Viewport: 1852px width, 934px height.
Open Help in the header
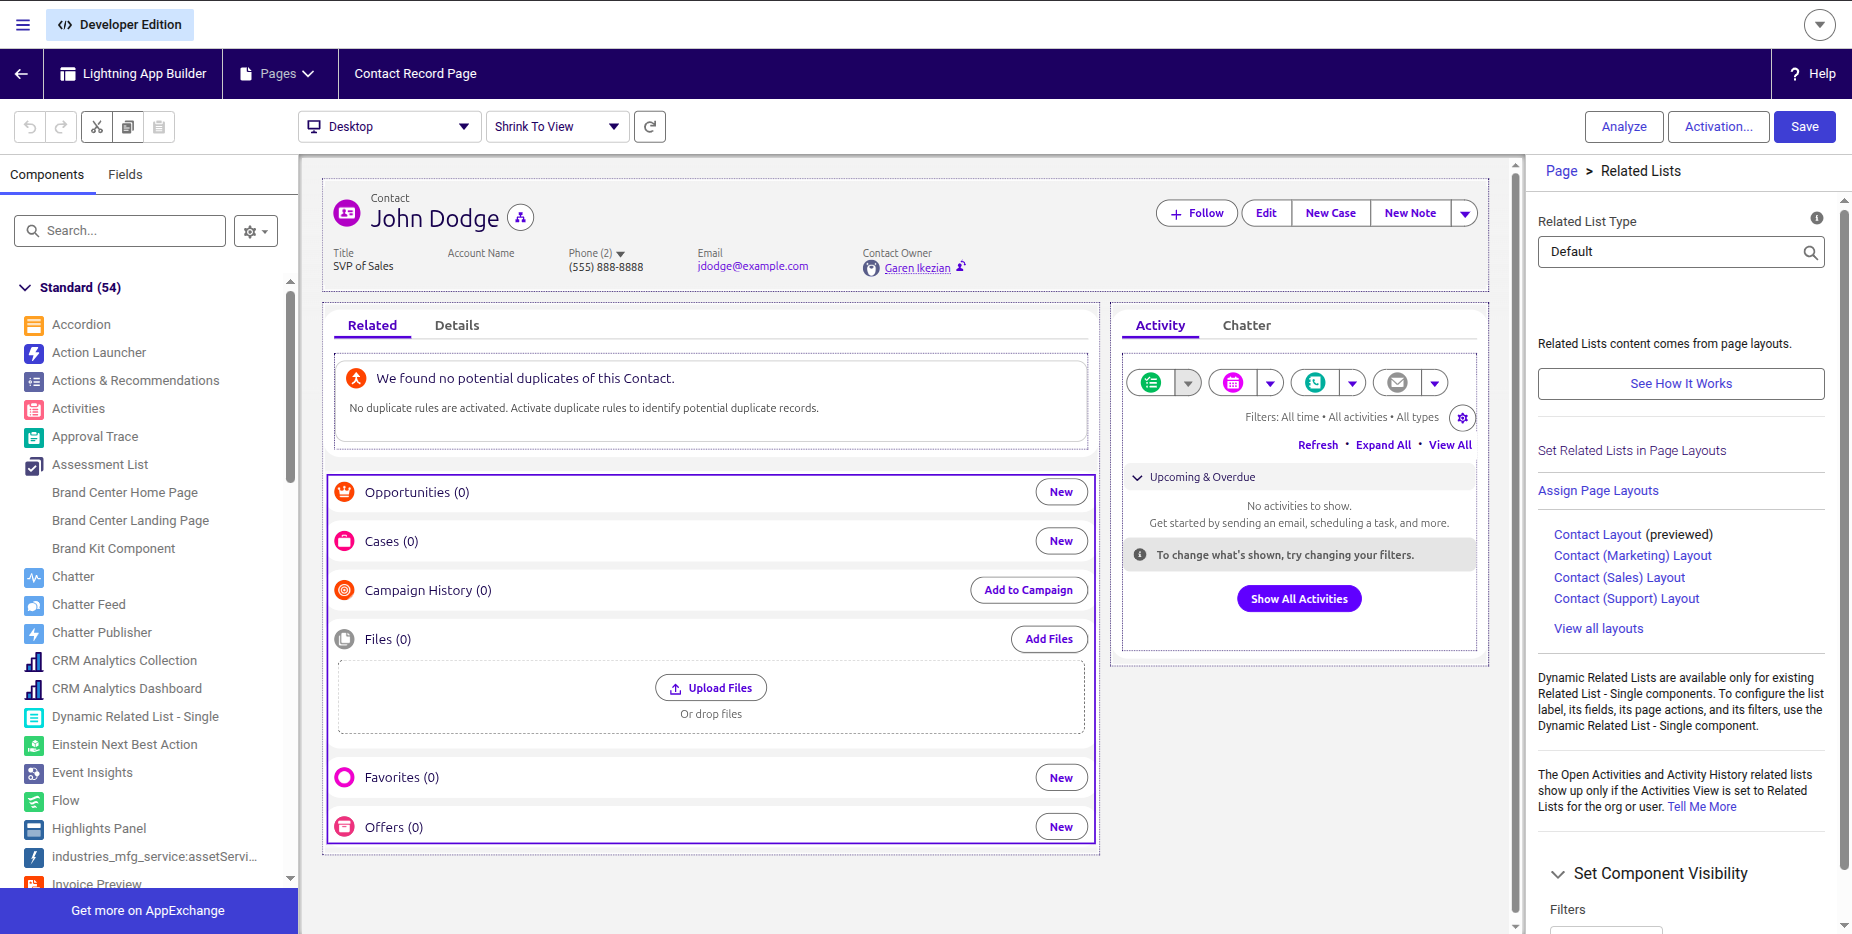coord(1812,74)
